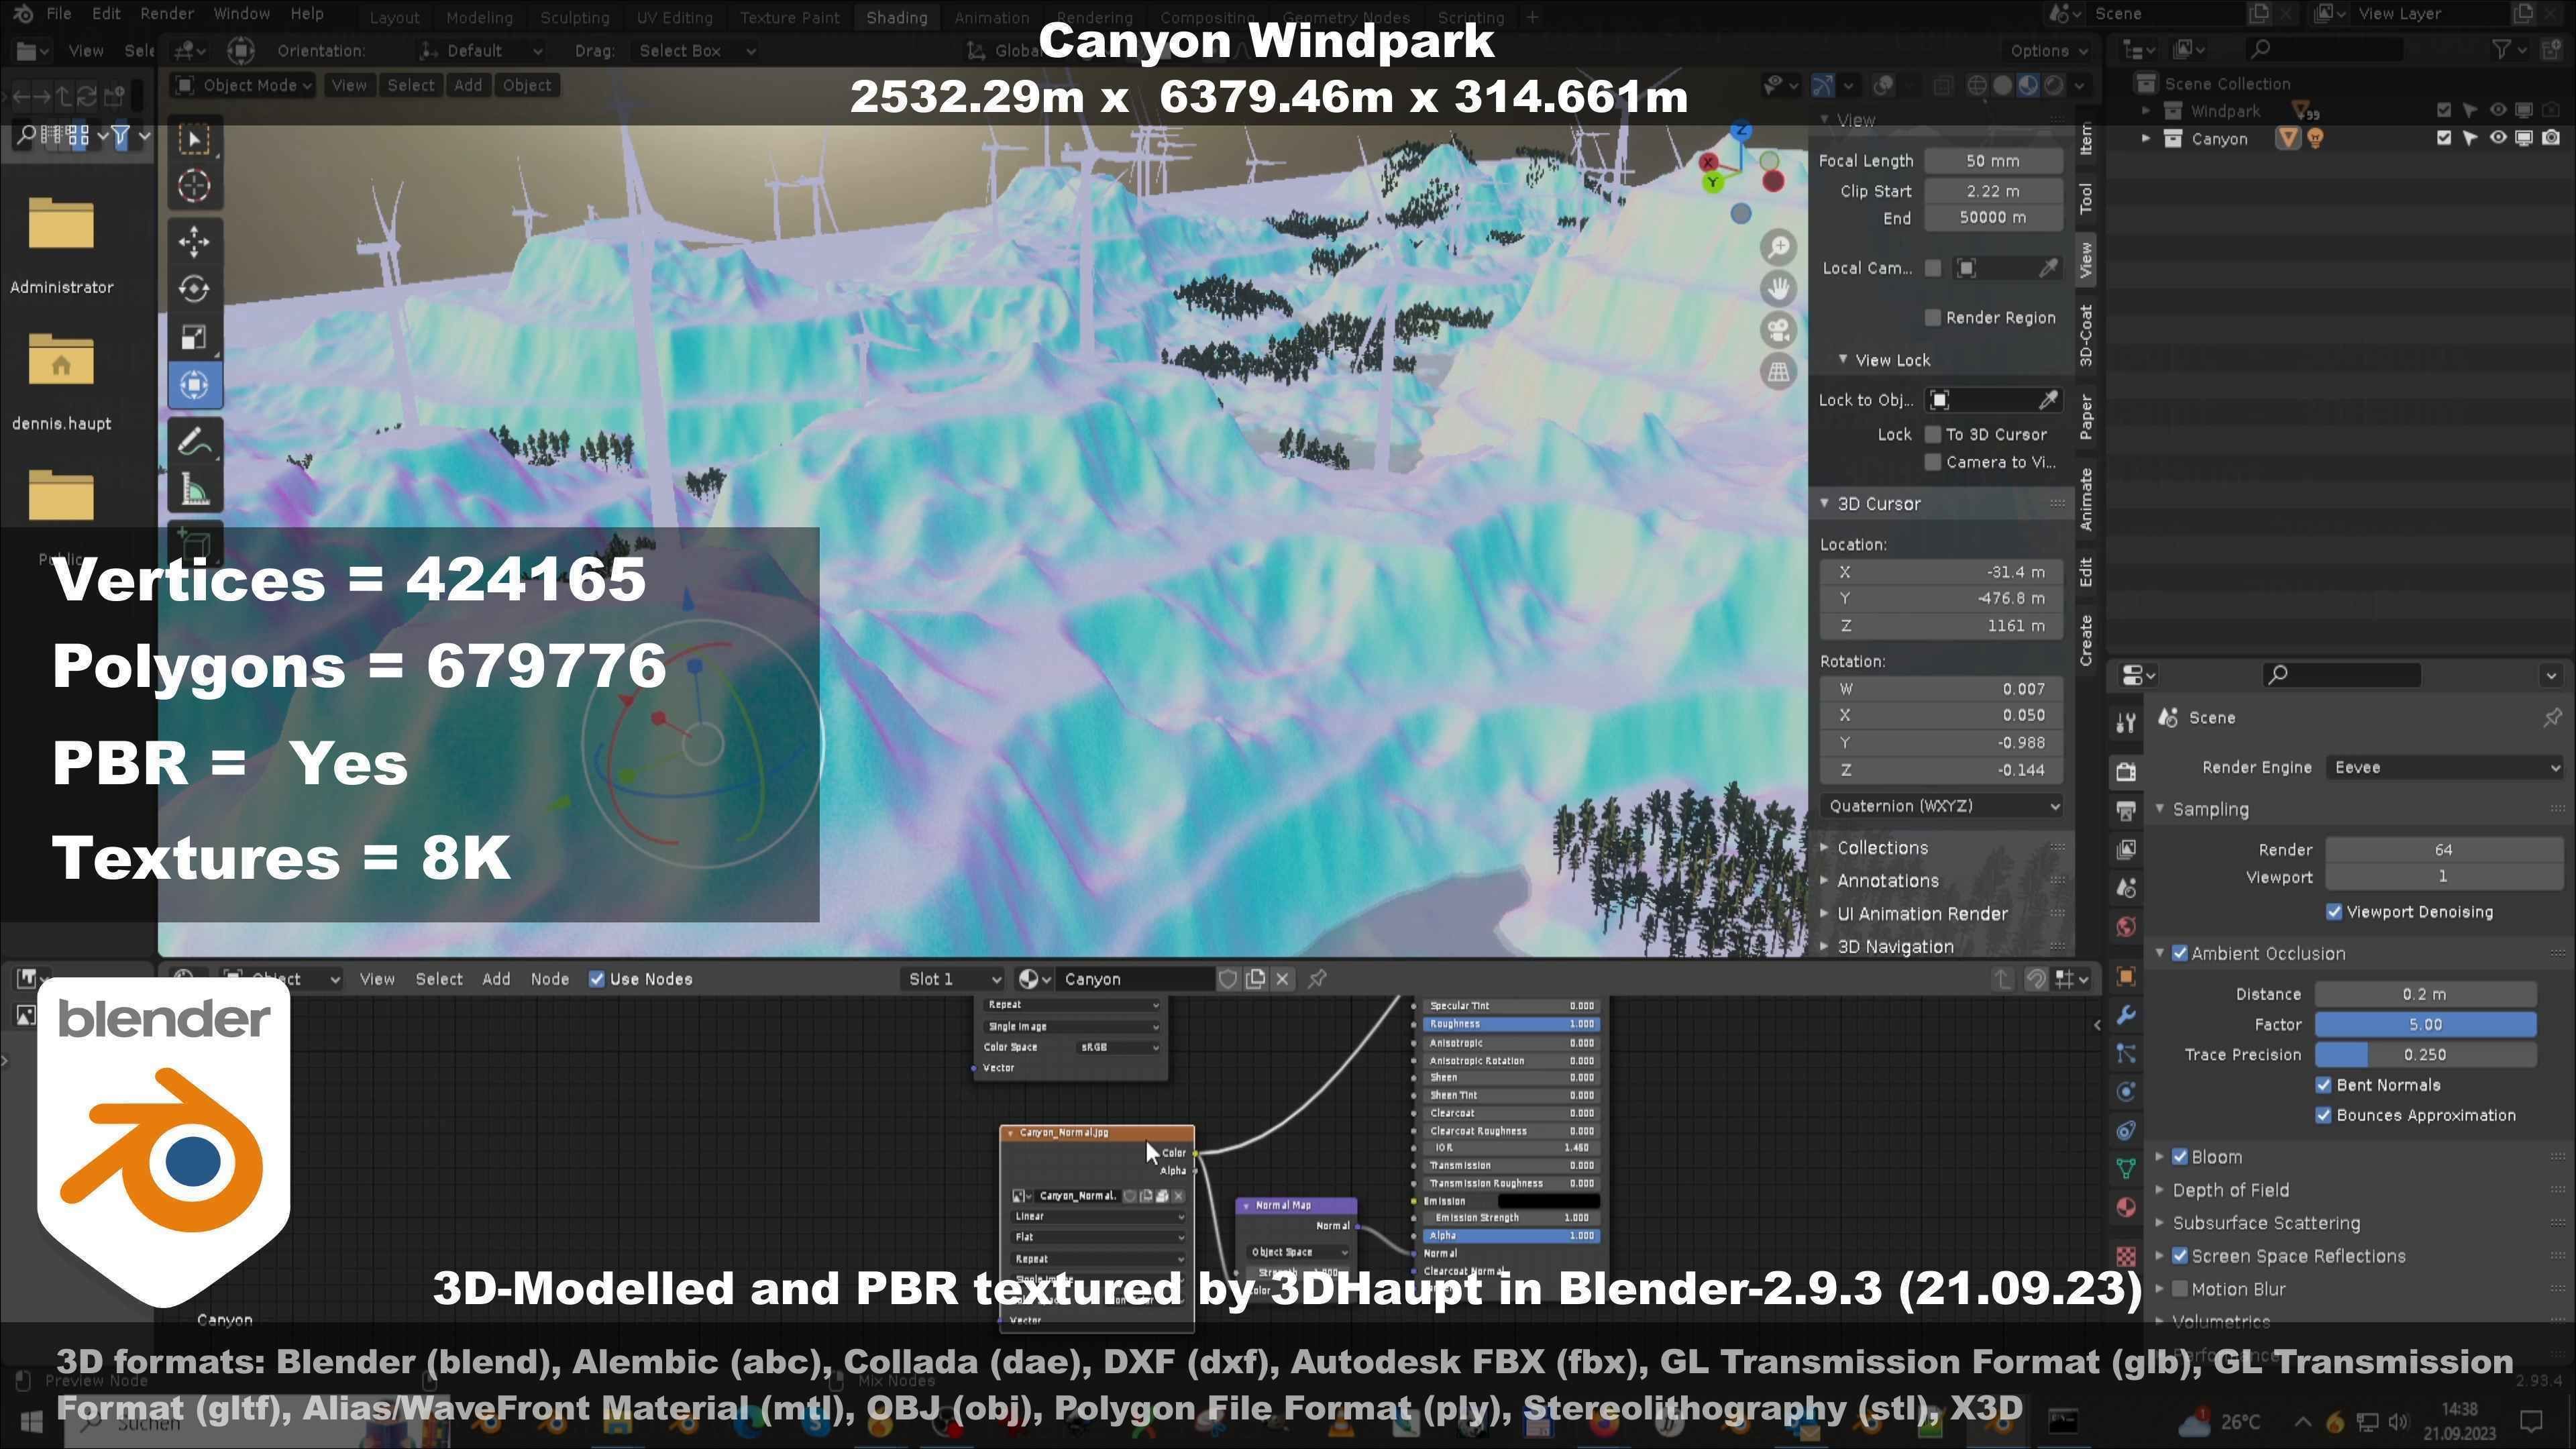
Task: Select the Transform tool
Action: point(194,385)
